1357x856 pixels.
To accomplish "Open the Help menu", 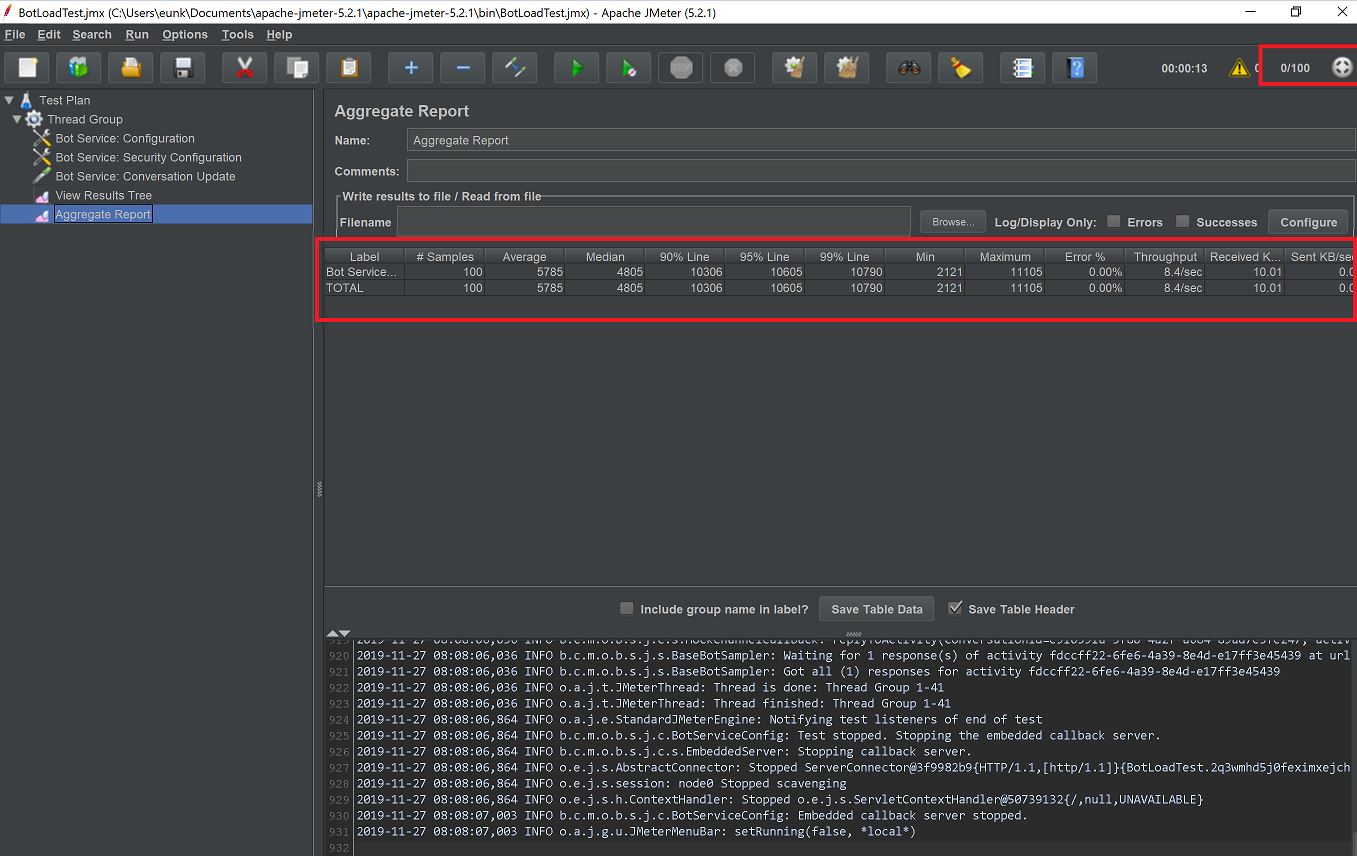I will [280, 34].
